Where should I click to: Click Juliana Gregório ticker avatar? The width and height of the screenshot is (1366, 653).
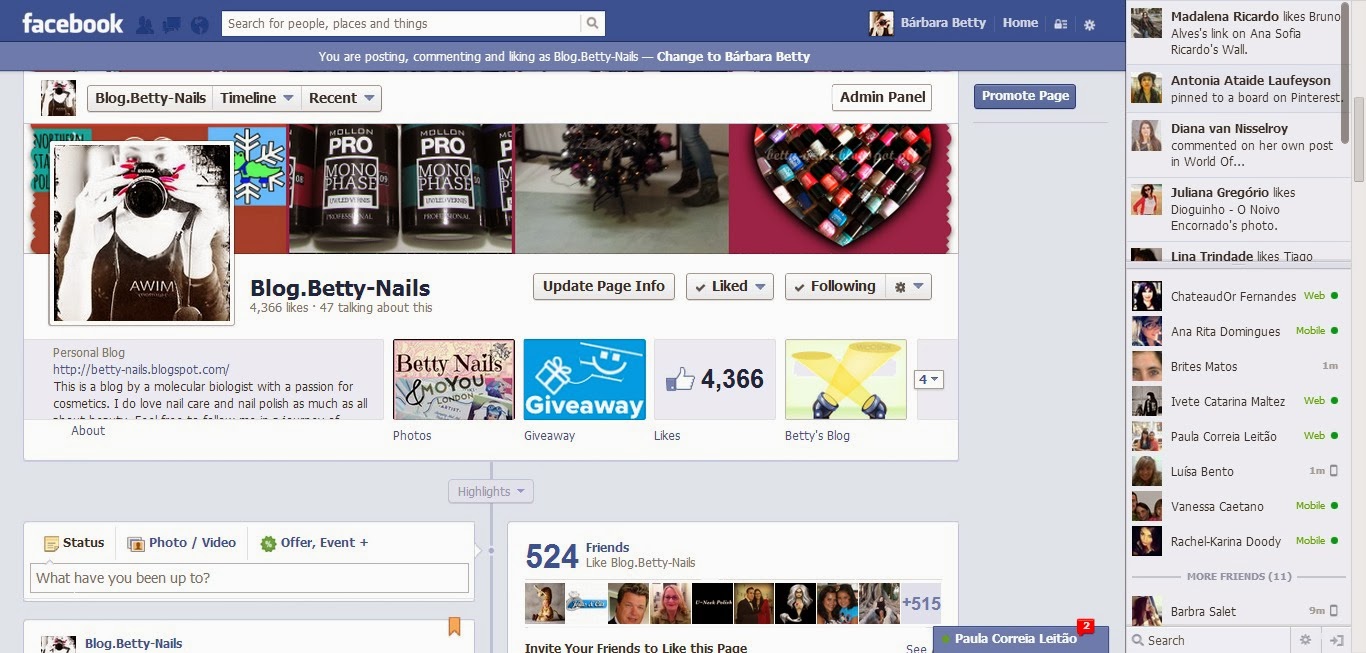pos(1147,199)
